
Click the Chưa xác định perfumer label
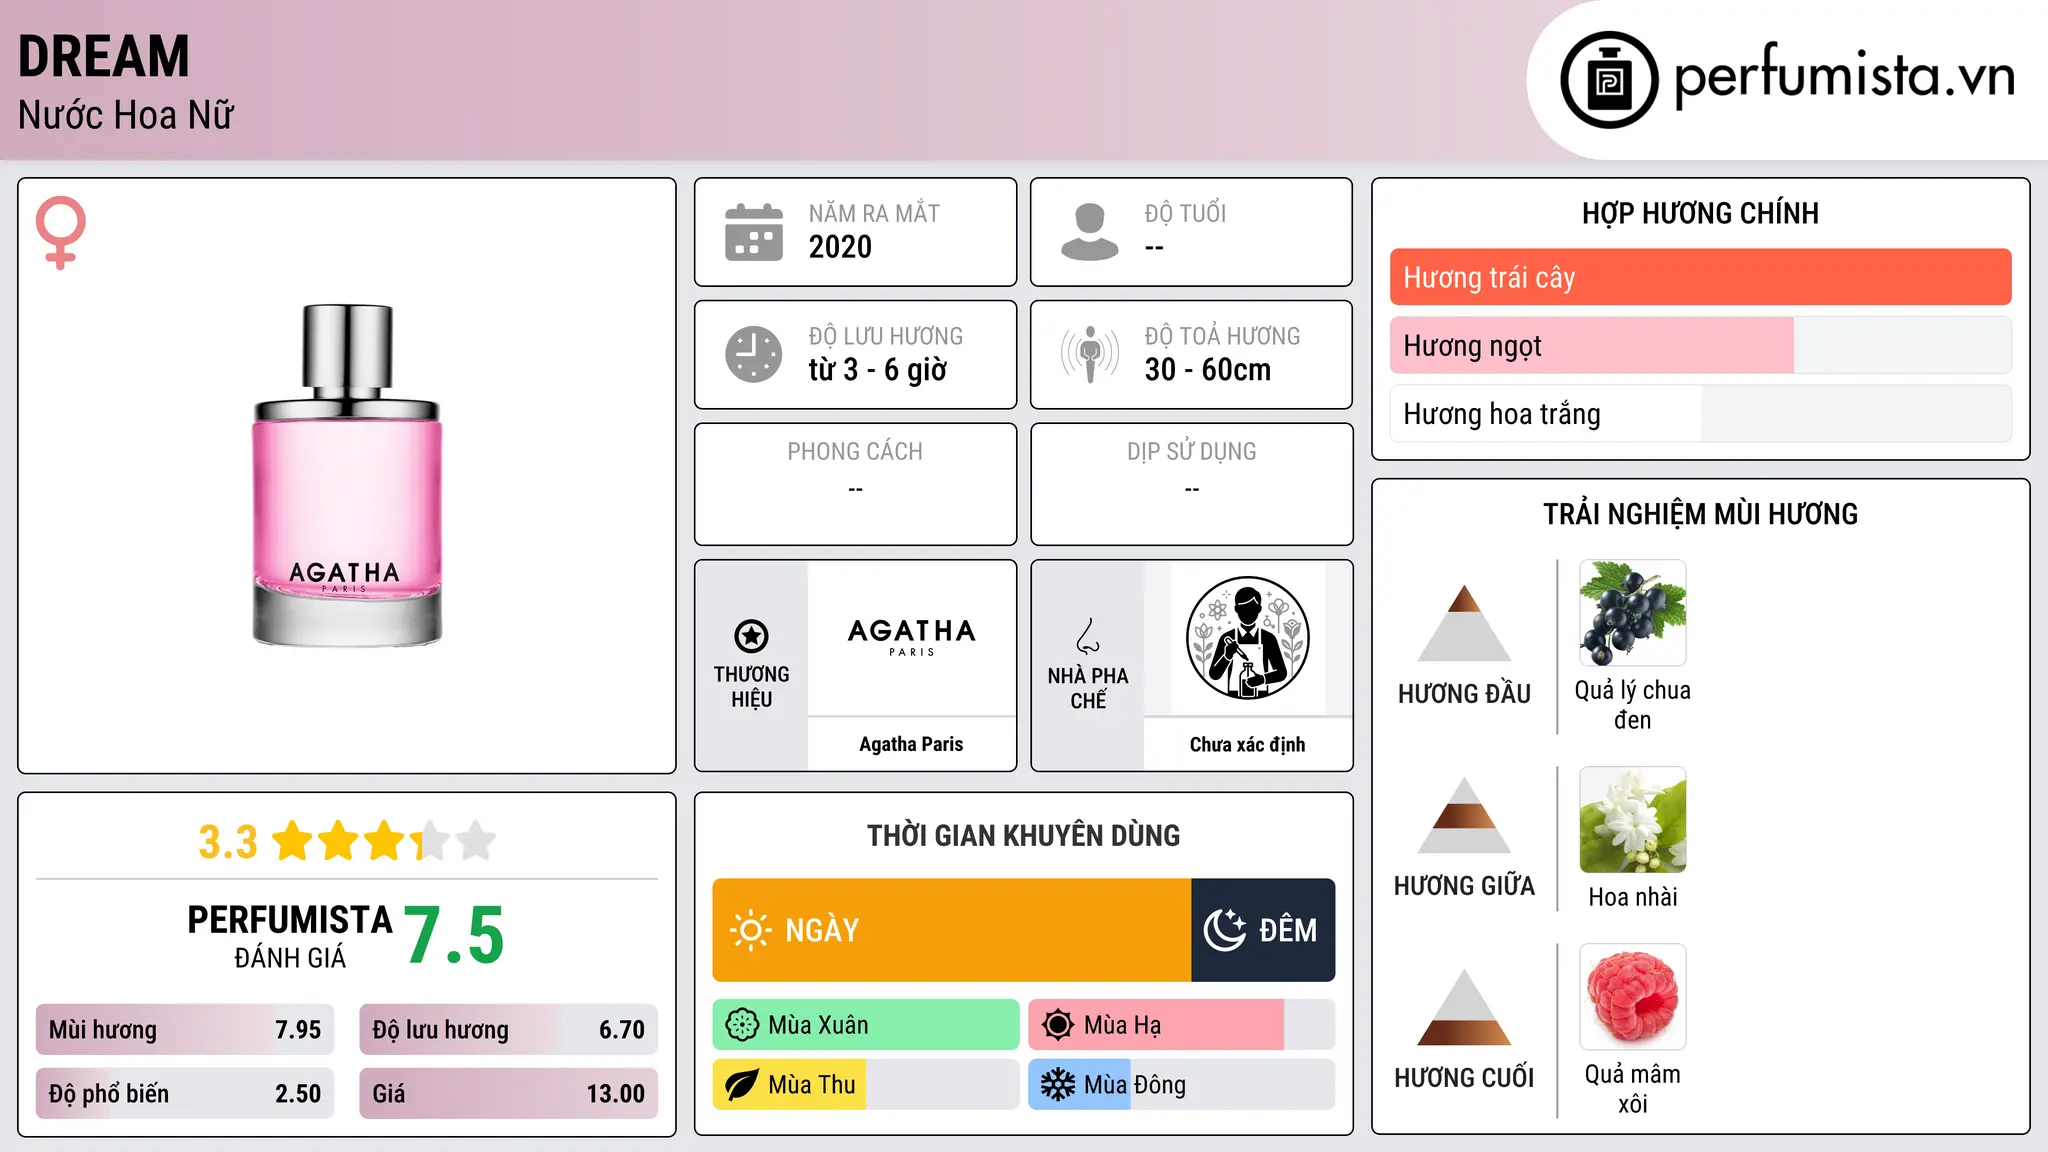pos(1247,744)
